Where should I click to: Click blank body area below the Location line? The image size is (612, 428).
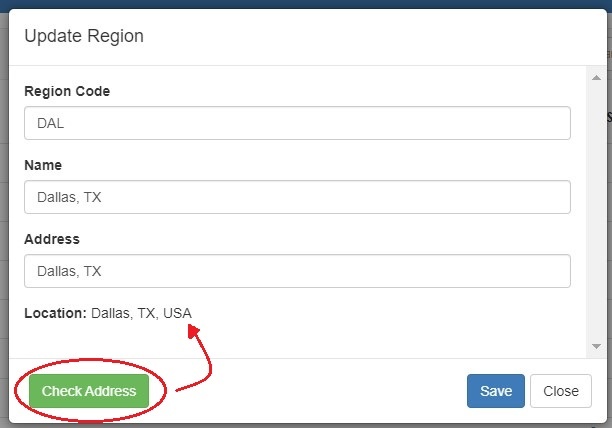tap(300, 340)
